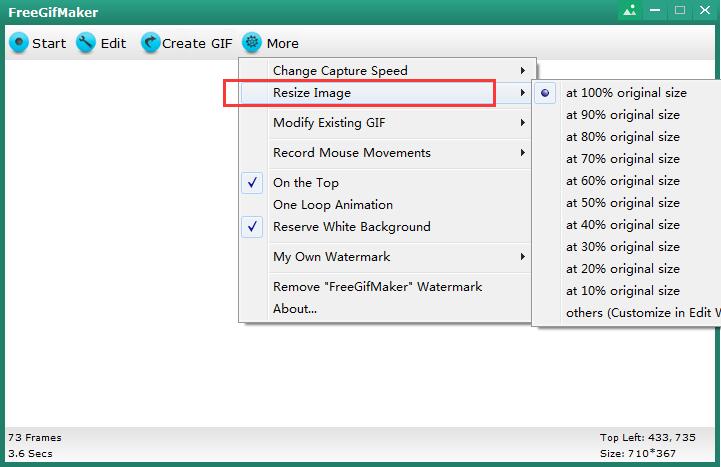Expand My Own Watermark submenu arrow
Screen dimensions: 721x467
click(x=523, y=256)
